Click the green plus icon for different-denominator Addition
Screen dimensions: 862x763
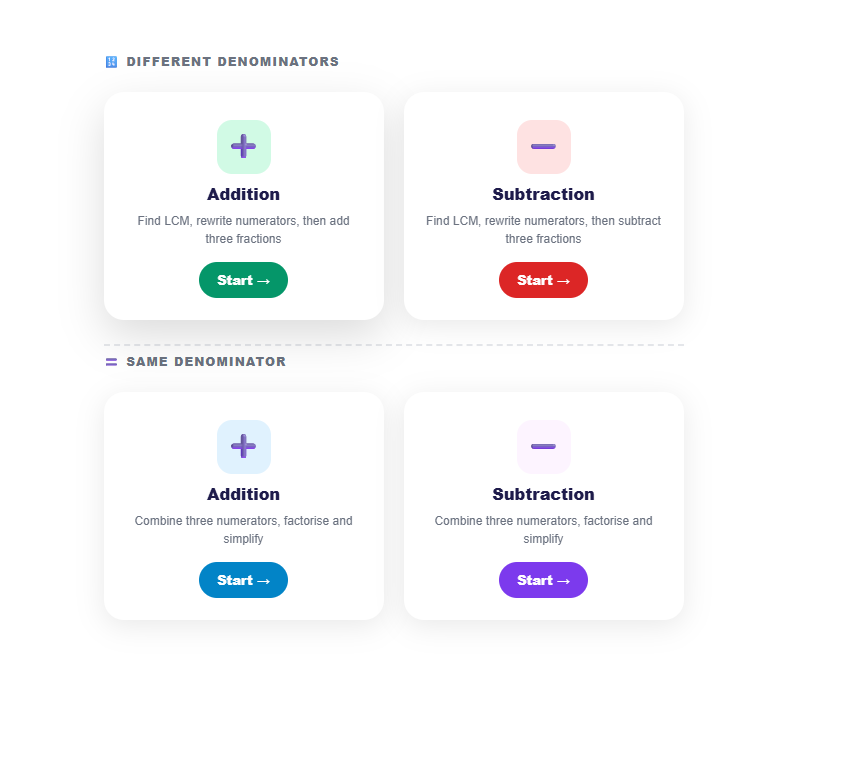click(243, 147)
